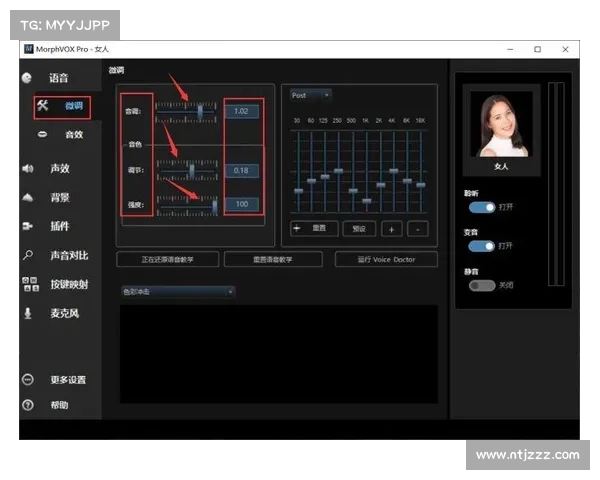Screen dimensions: 600x480
Task: Open the 音效 effects lips icon
Action: tap(42, 134)
